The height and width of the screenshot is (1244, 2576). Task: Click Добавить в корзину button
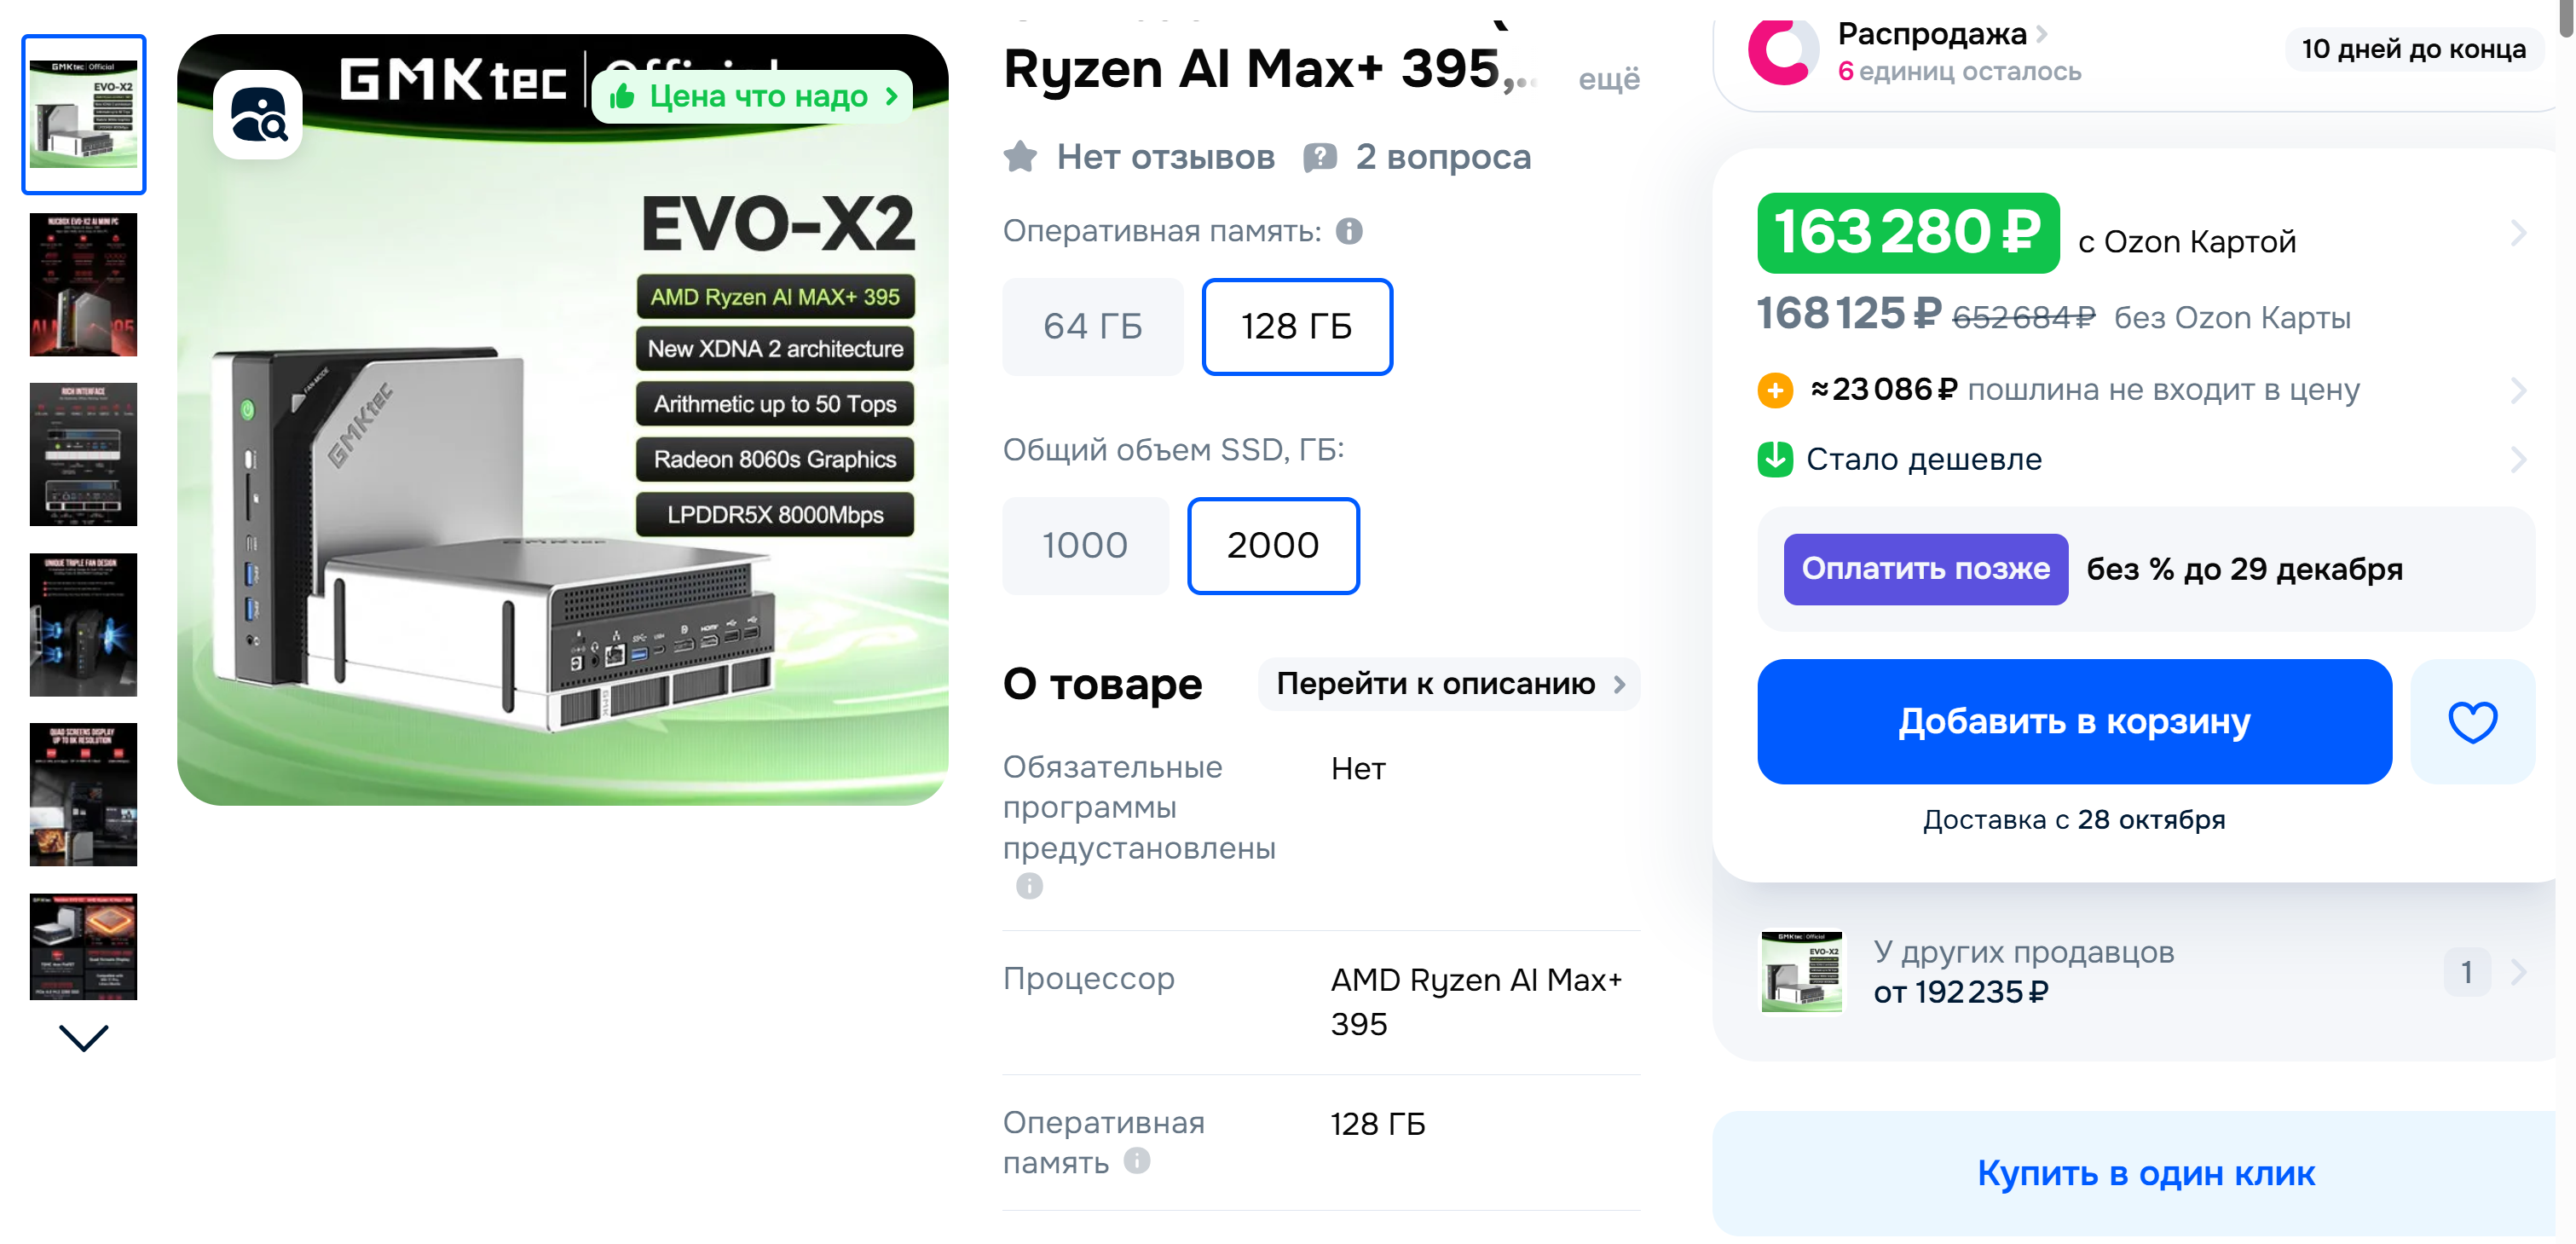(x=2074, y=721)
